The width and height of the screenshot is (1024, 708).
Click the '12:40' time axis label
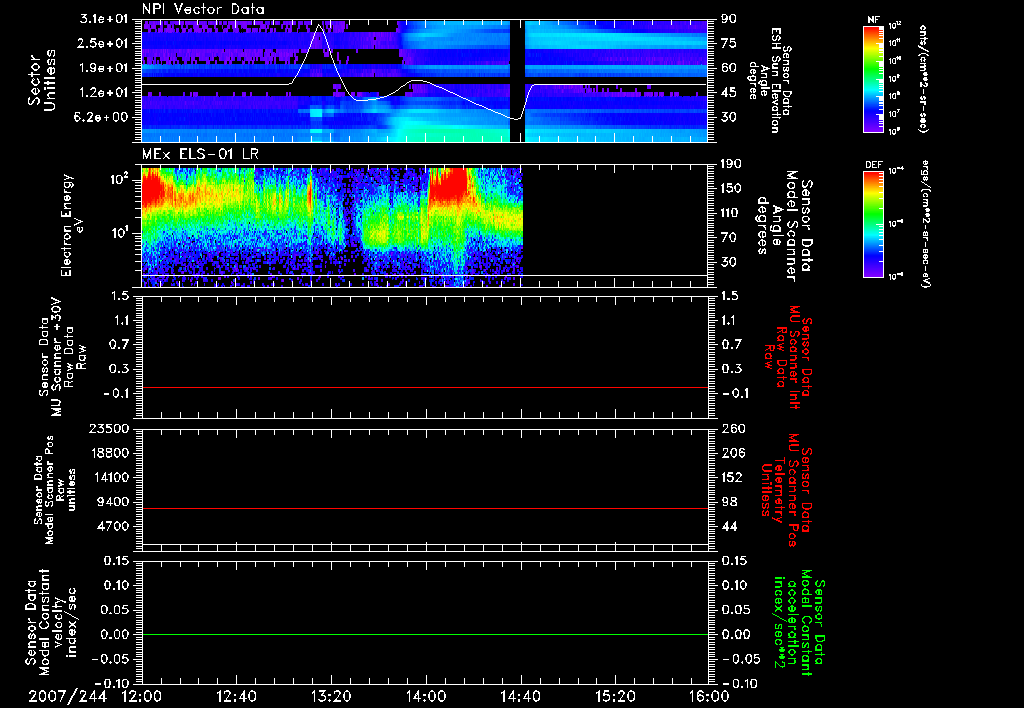(236, 696)
